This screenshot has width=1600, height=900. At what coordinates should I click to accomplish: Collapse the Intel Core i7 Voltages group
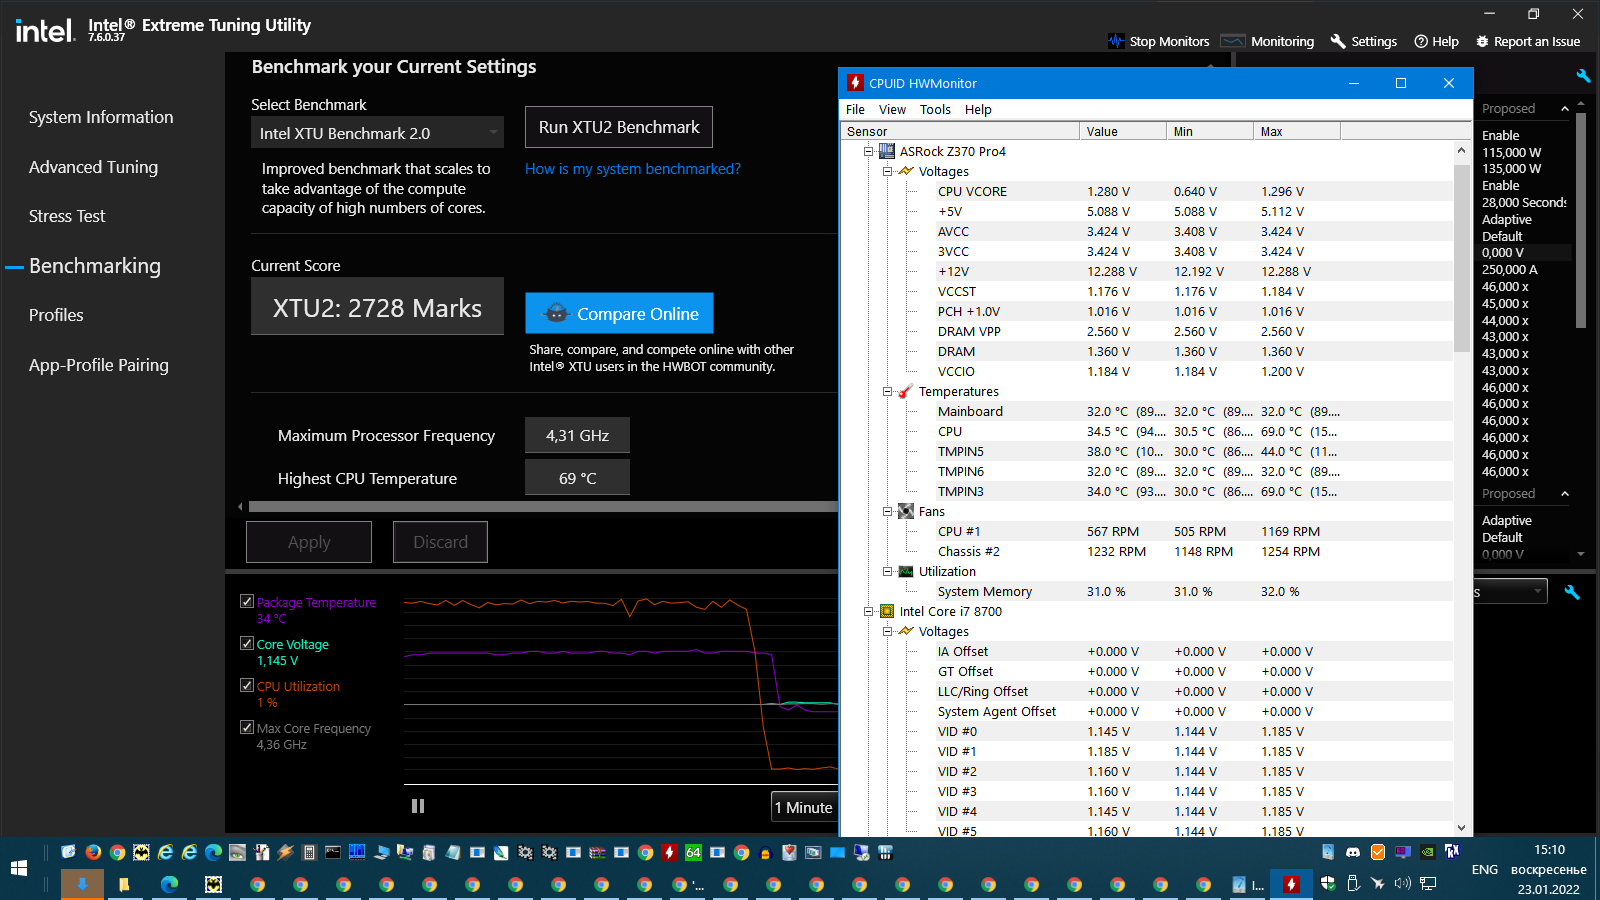pos(887,631)
